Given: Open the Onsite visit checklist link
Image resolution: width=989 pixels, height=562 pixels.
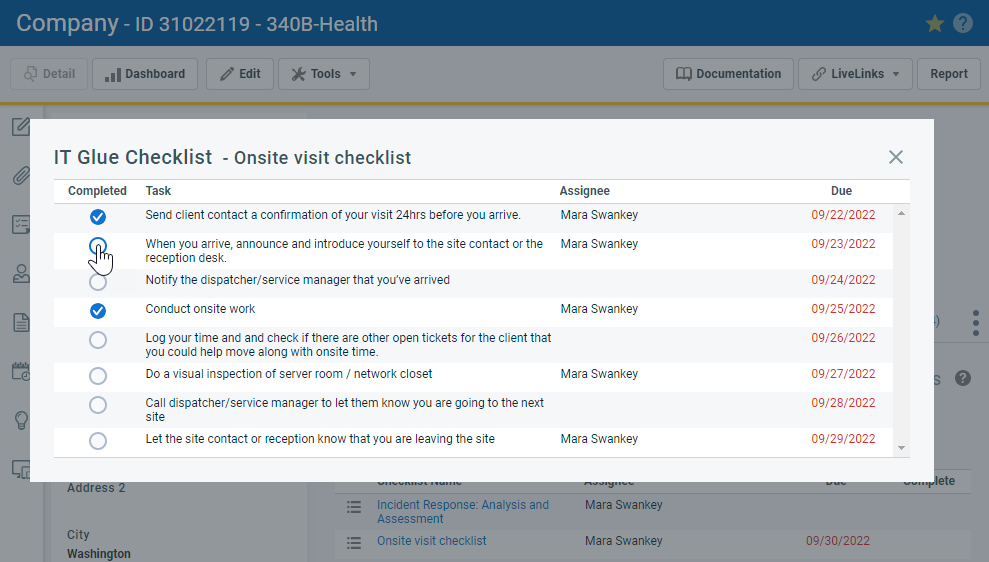Looking at the screenshot, I should (x=431, y=541).
